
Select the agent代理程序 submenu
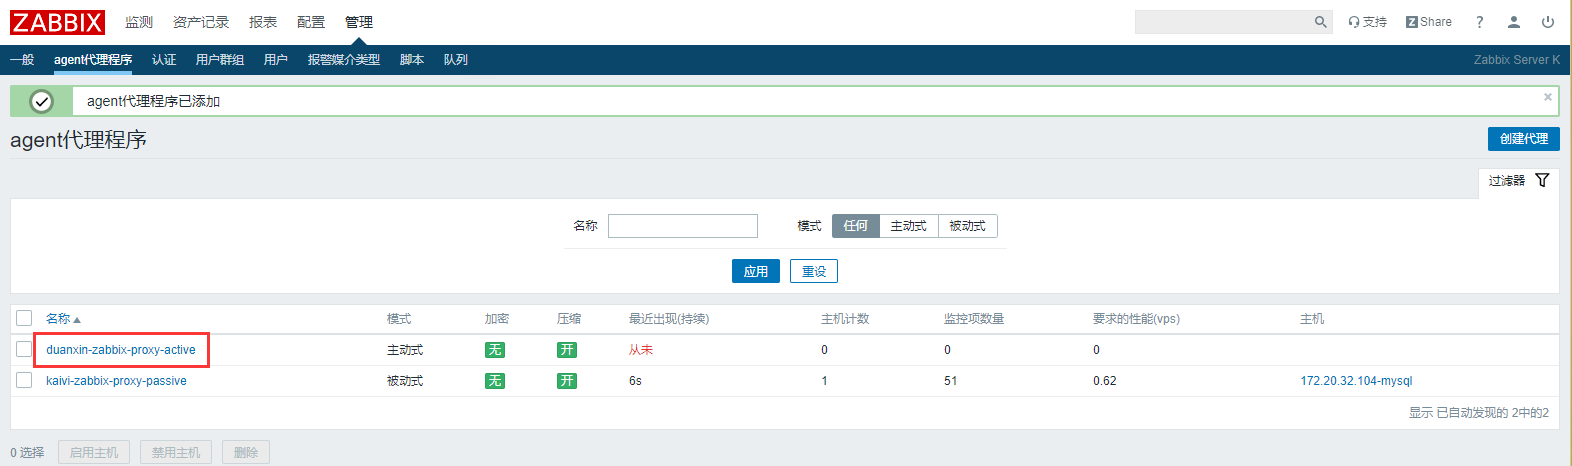(93, 60)
